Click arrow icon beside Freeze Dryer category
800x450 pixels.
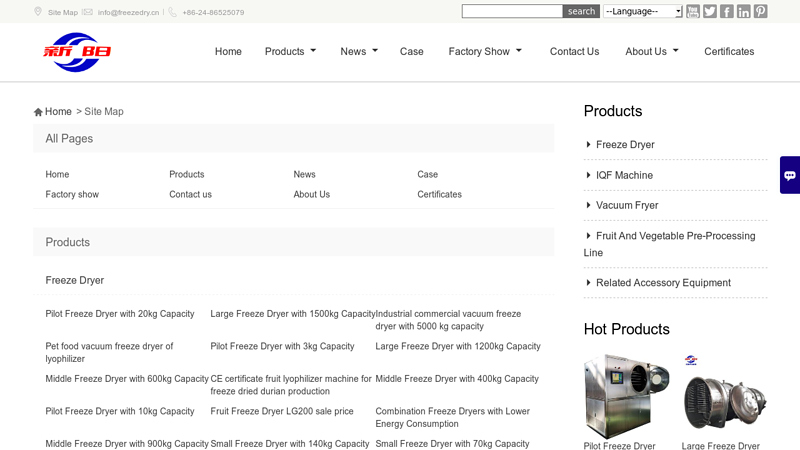(588, 144)
